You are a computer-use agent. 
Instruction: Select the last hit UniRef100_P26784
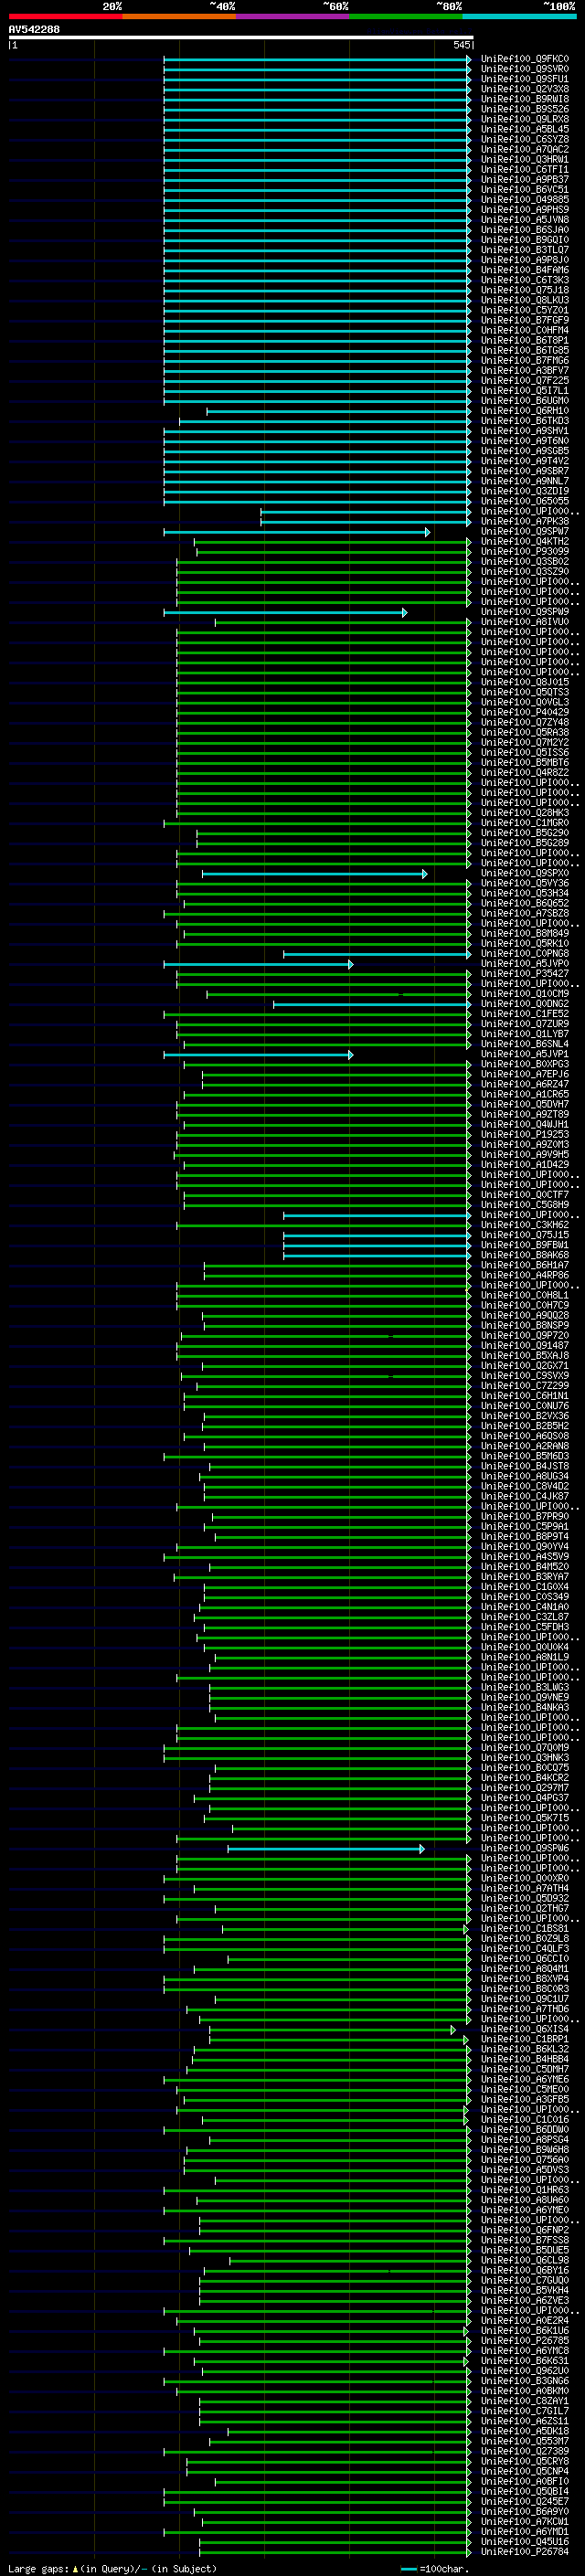pos(524,2553)
